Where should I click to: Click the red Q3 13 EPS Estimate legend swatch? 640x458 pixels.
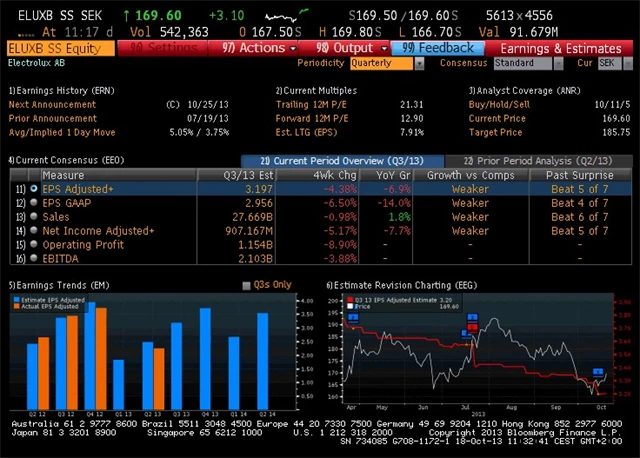(x=350, y=300)
